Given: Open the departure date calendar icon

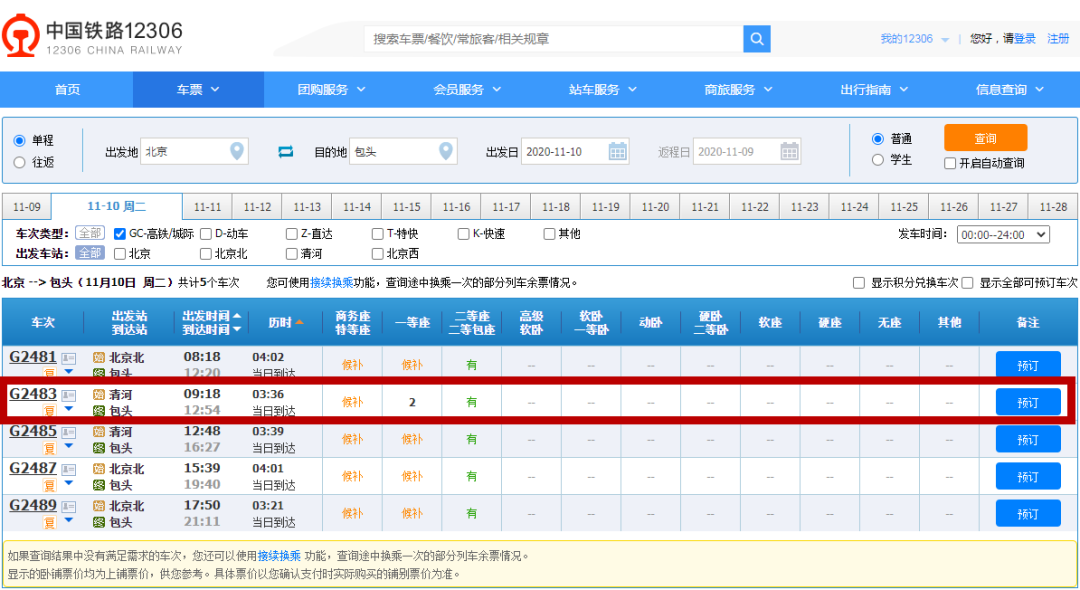Looking at the screenshot, I should pyautogui.click(x=618, y=152).
